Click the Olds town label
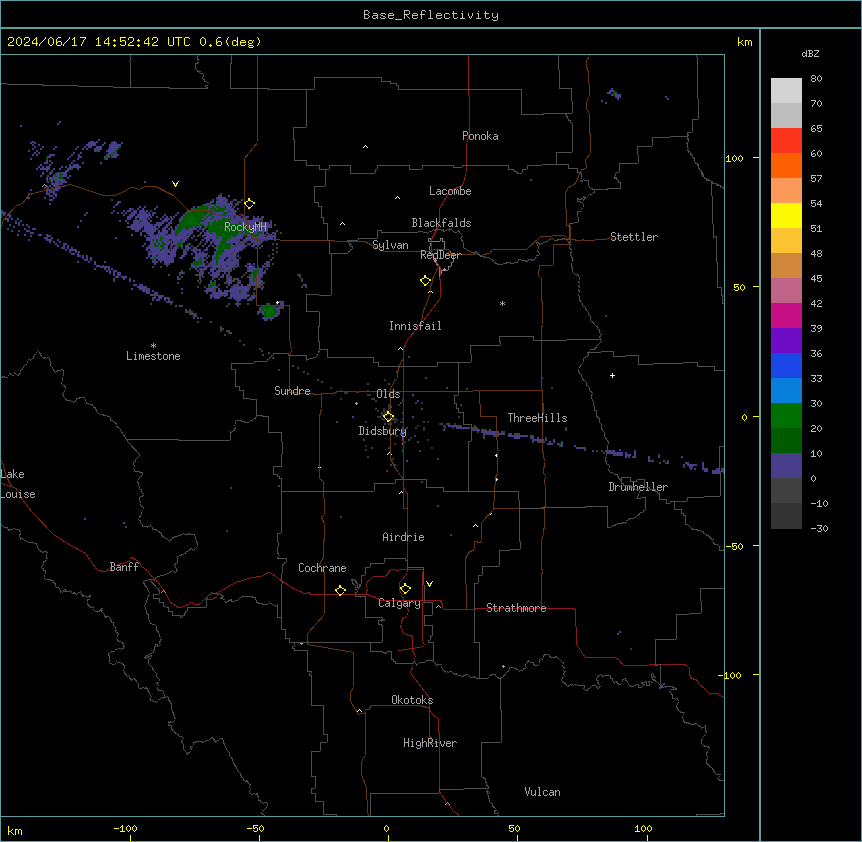This screenshot has width=862, height=842. click(x=388, y=394)
